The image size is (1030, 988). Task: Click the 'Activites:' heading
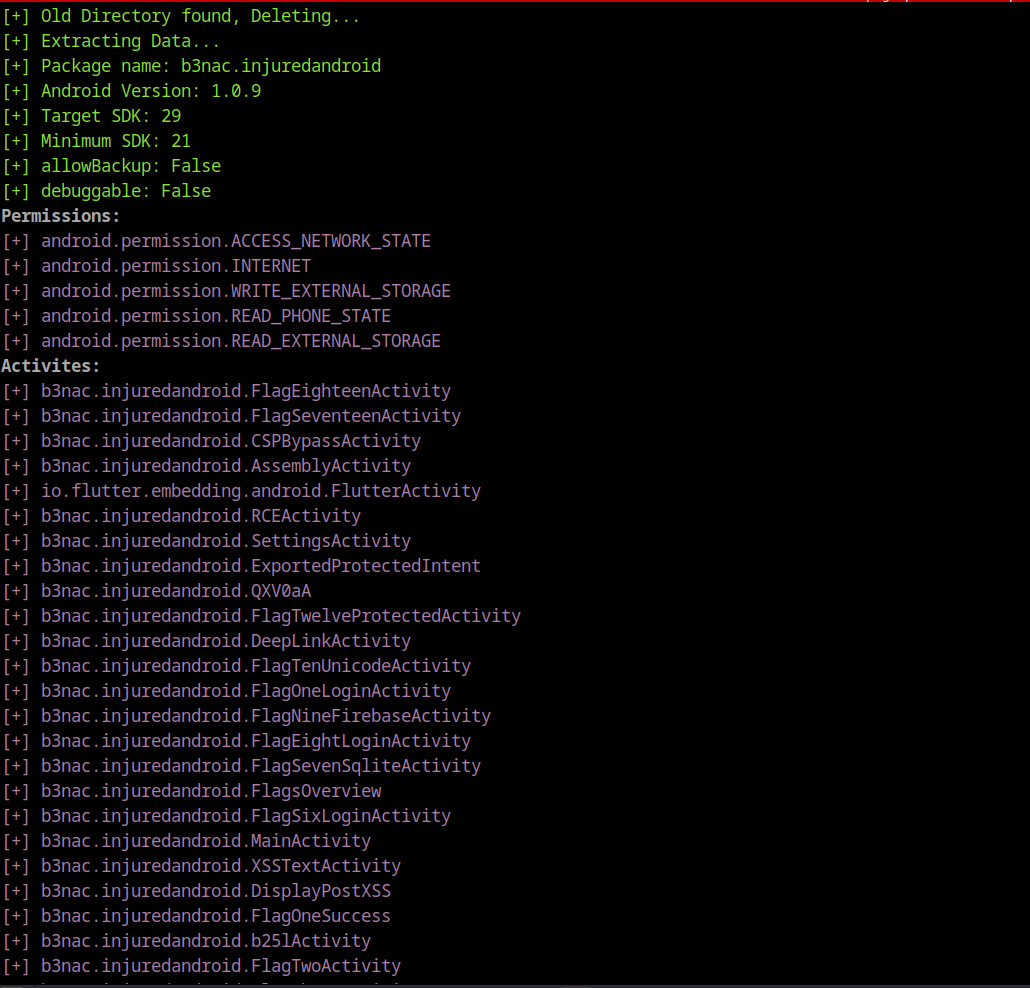tap(51, 365)
